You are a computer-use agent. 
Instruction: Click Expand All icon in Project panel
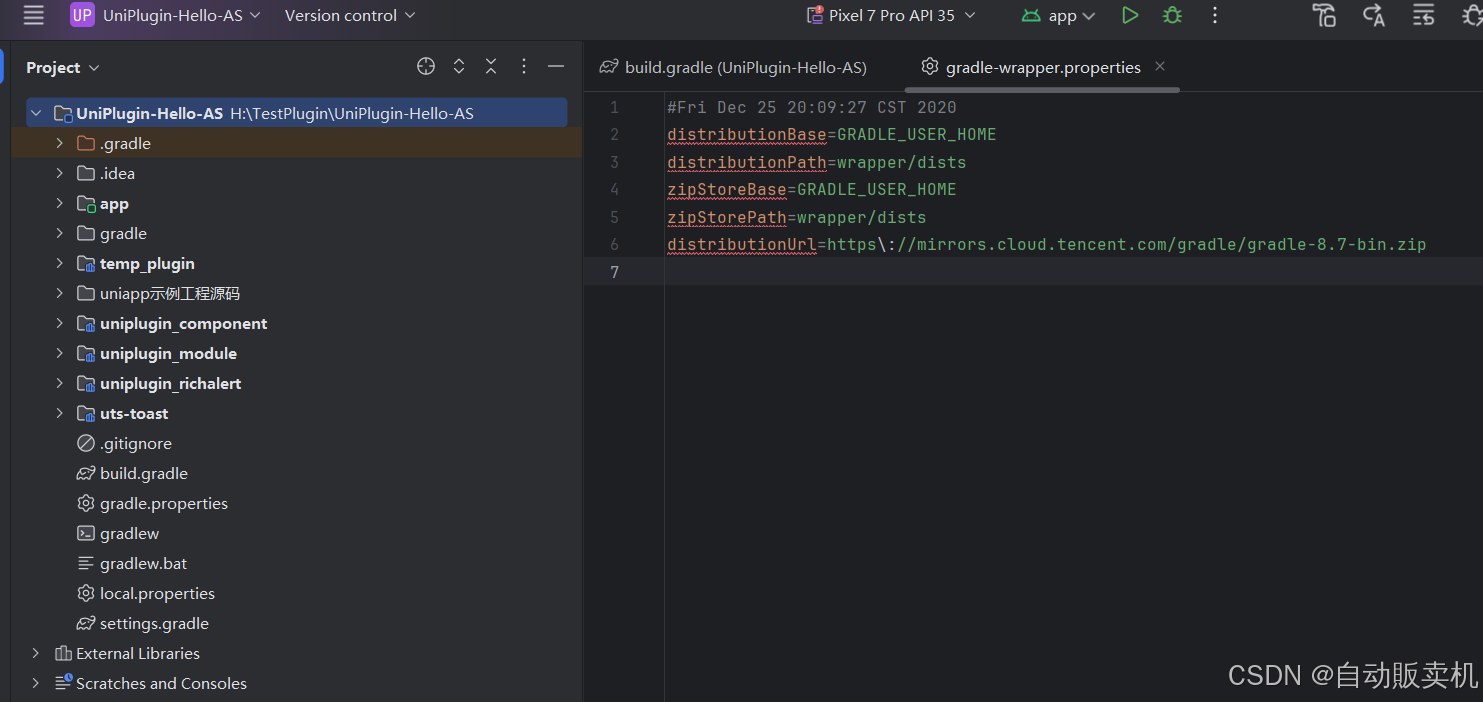pyautogui.click(x=459, y=66)
